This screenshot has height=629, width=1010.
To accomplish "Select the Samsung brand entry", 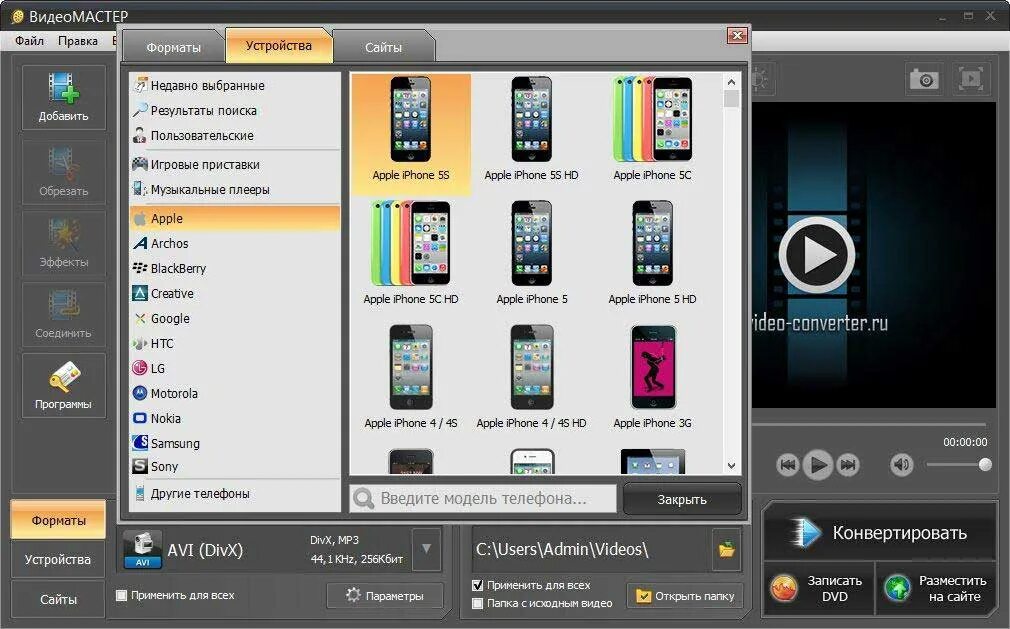I will (234, 443).
